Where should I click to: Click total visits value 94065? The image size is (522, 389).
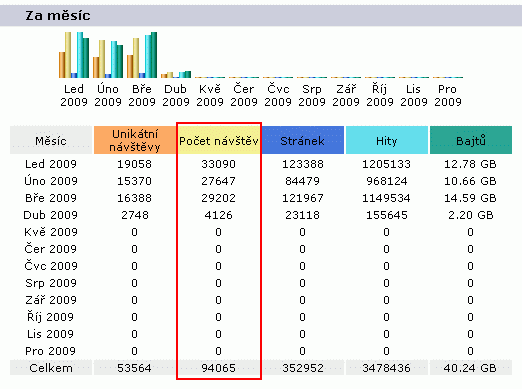(x=218, y=368)
